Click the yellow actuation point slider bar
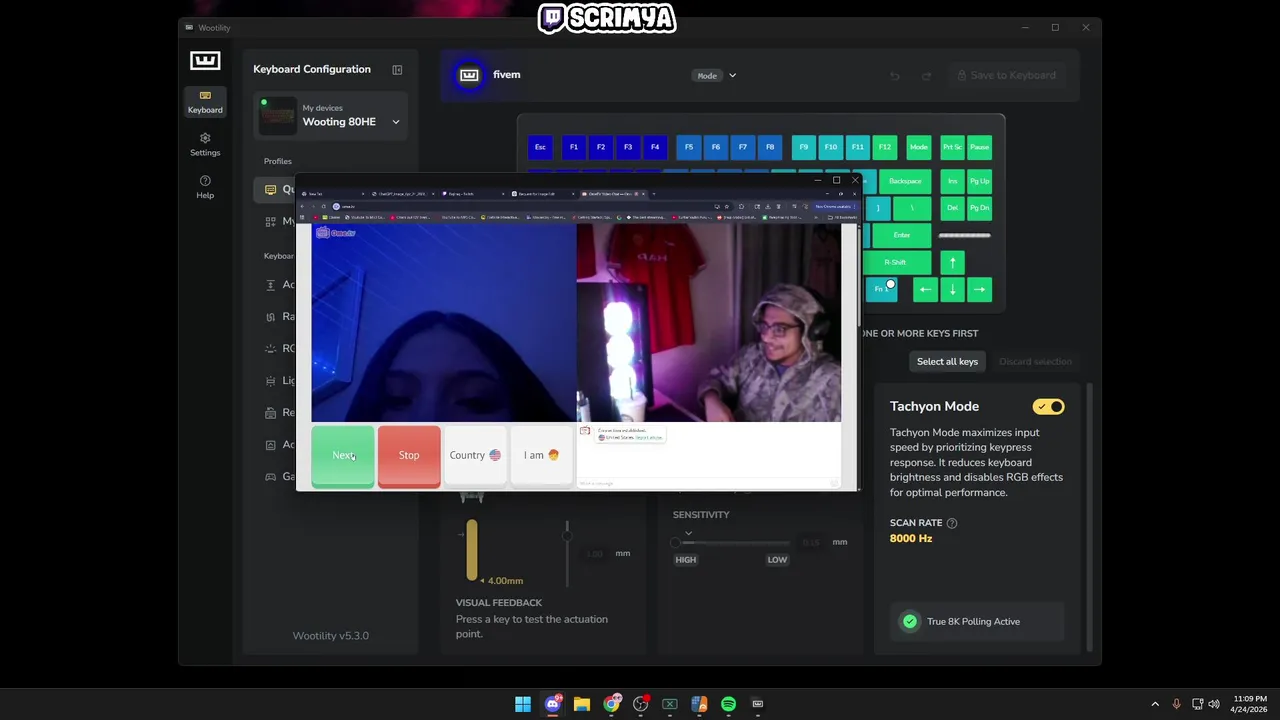Image resolution: width=1280 pixels, height=720 pixels. pyautogui.click(x=471, y=548)
